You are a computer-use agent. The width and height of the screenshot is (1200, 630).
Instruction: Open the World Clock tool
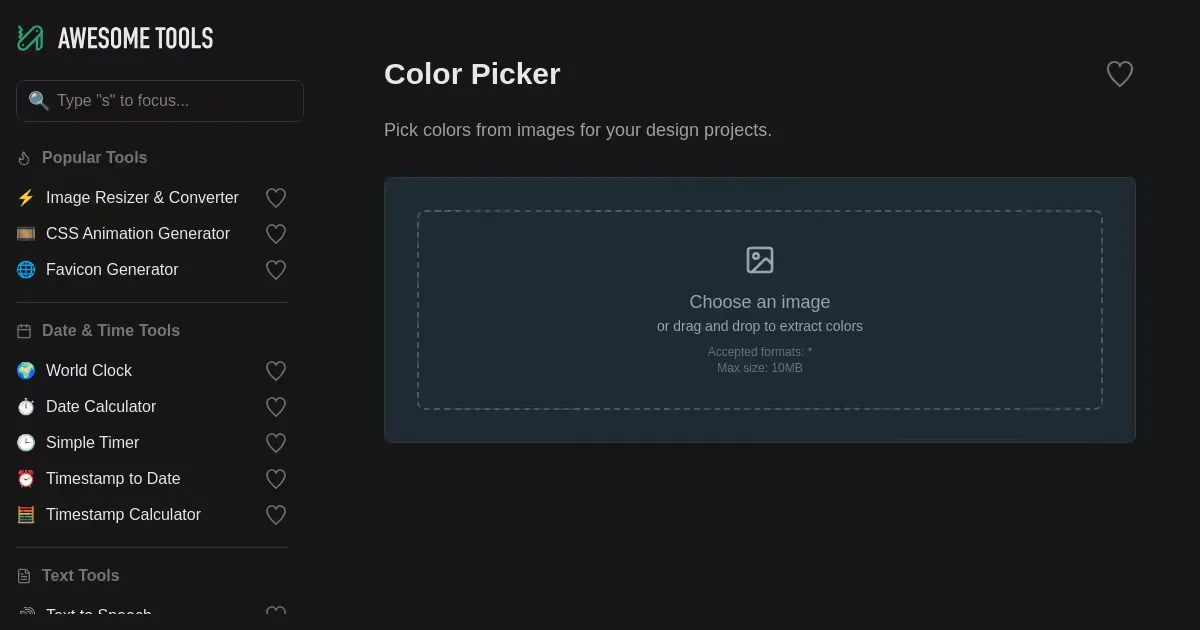pos(89,371)
